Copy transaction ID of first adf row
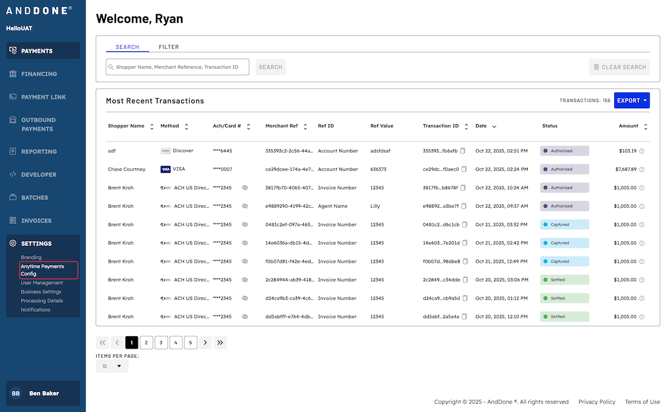 click(x=463, y=151)
